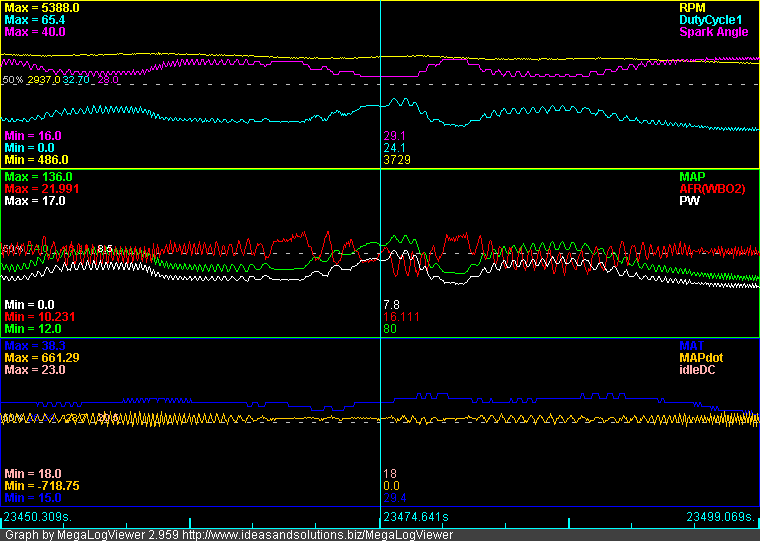Select the 'Max = 65.4' duty cycle value
Image resolution: width=760 pixels, height=541 pixels.
point(35,20)
